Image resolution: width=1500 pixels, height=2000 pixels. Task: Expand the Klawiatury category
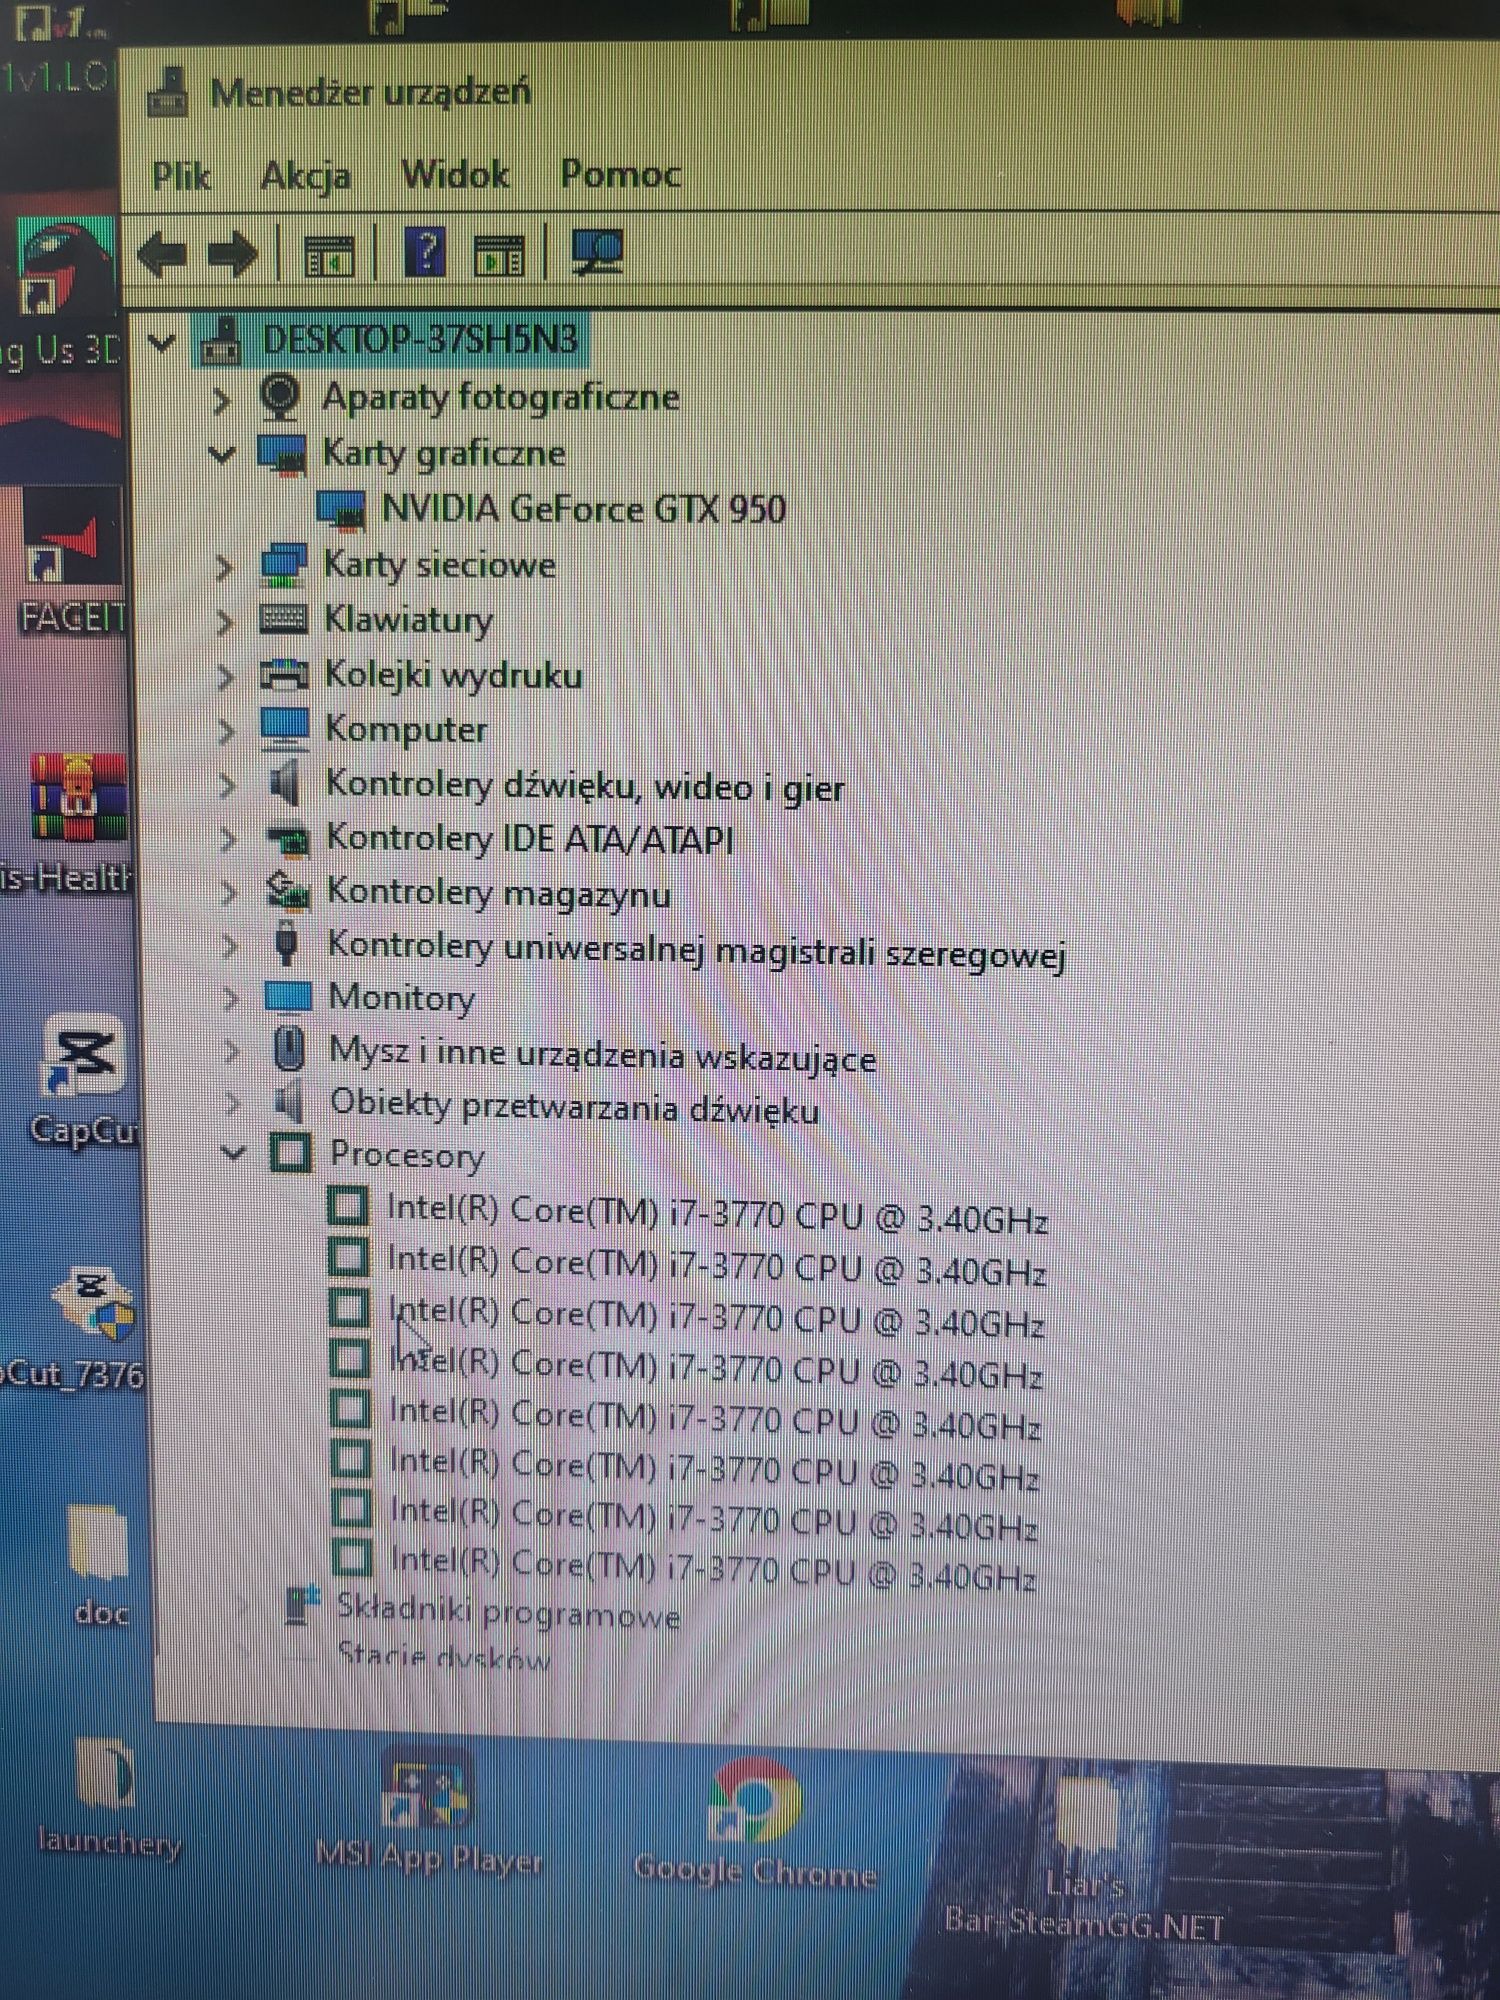click(x=225, y=623)
